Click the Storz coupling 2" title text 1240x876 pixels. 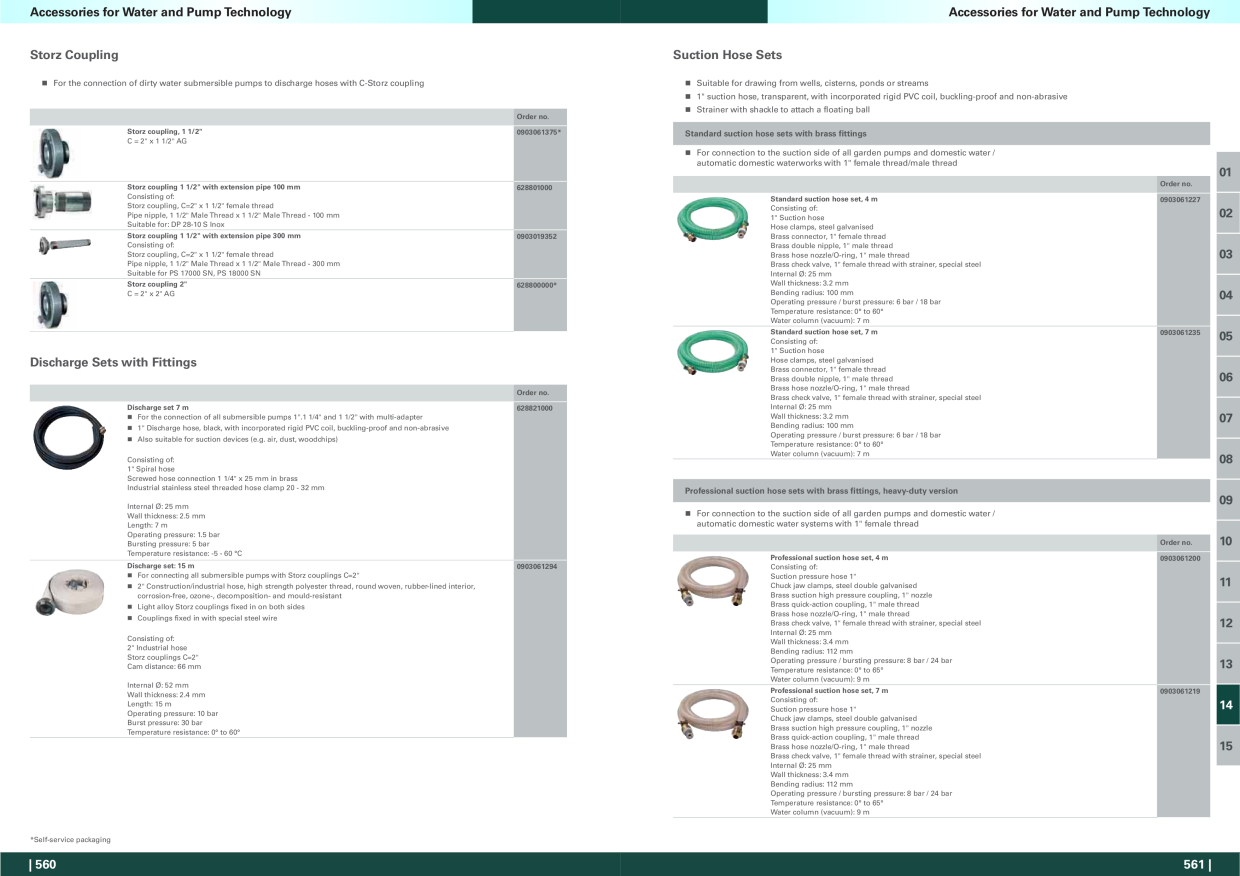pos(157,285)
